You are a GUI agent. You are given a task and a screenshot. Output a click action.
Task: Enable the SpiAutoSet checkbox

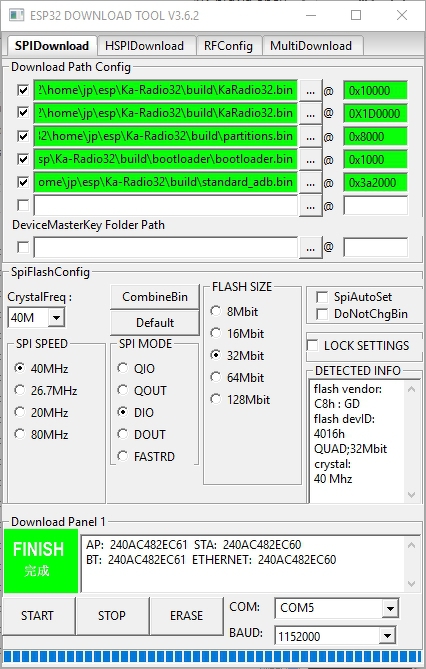click(322, 297)
